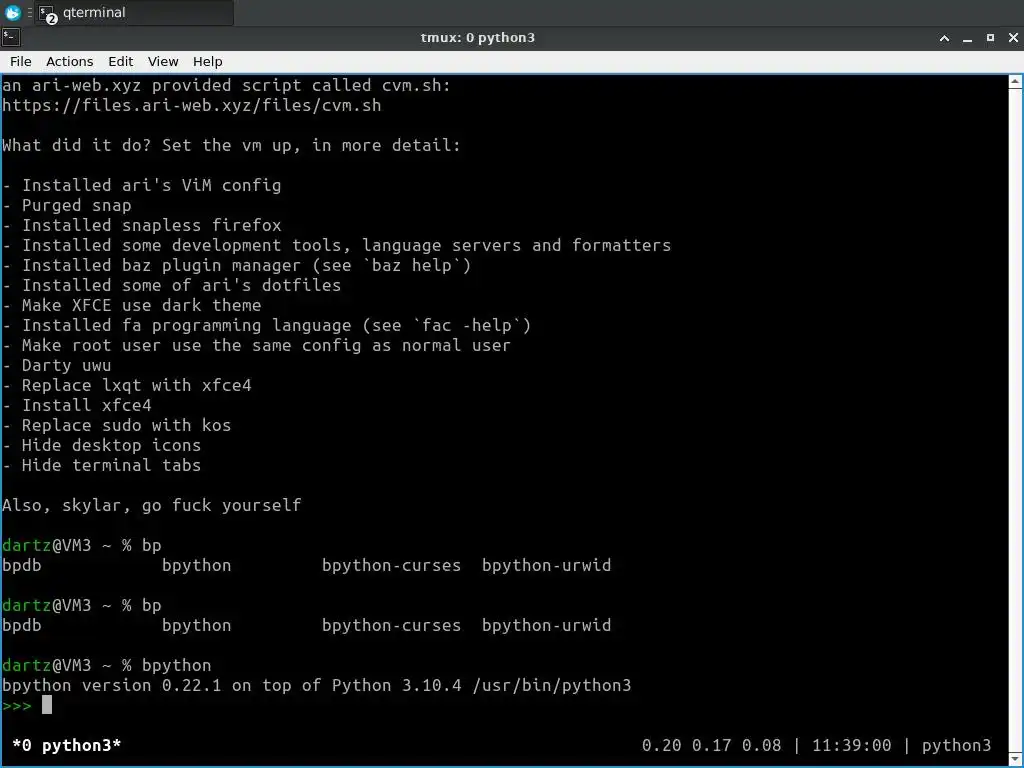Click the 'Installed baz plugin manager' line
This screenshot has height=768, width=1024.
point(236,265)
